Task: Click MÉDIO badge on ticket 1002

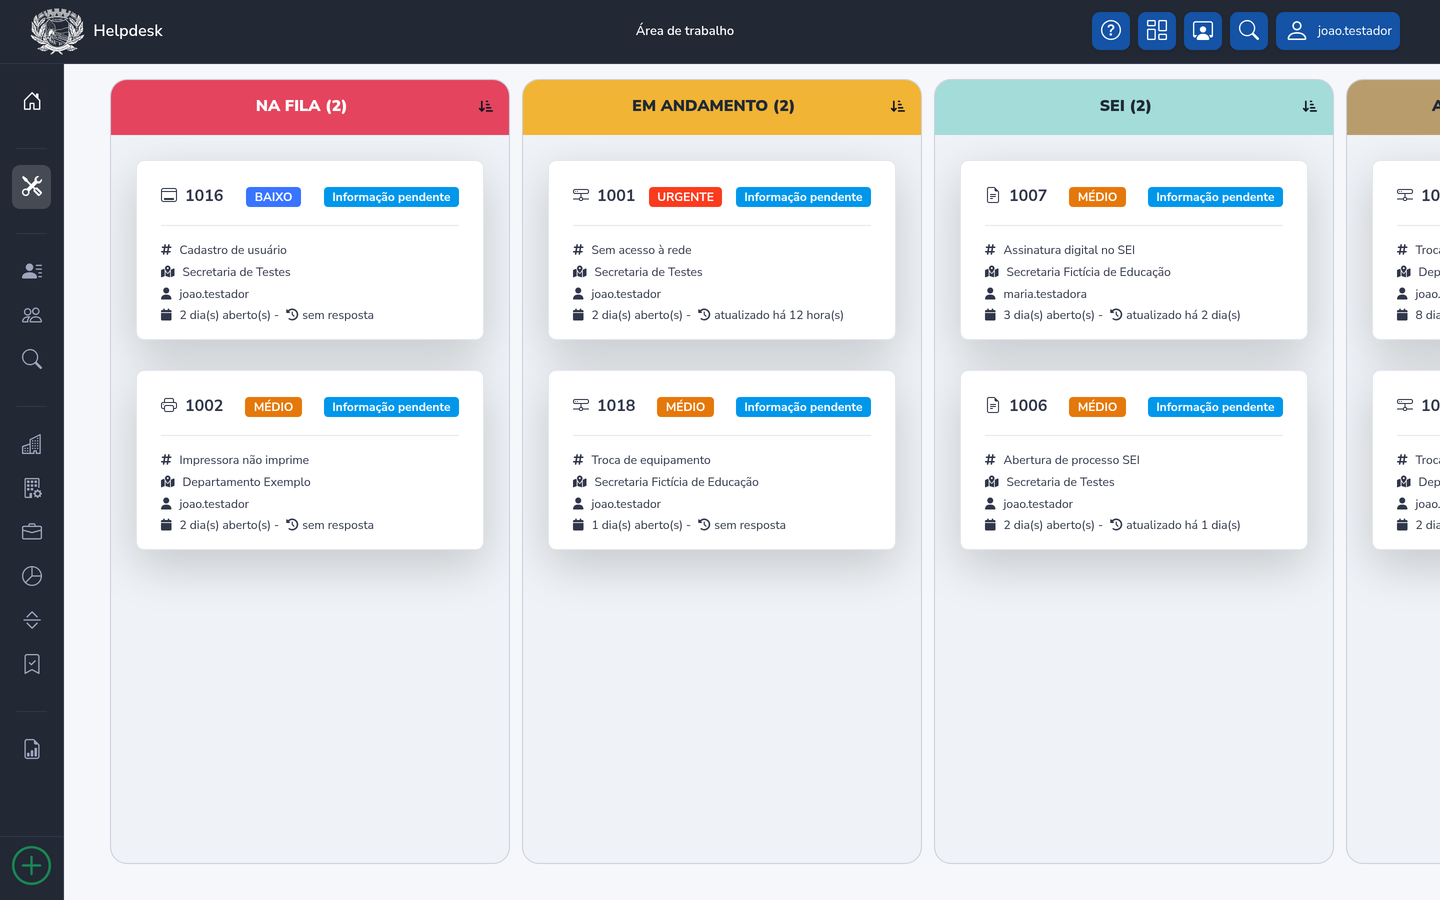Action: point(273,407)
